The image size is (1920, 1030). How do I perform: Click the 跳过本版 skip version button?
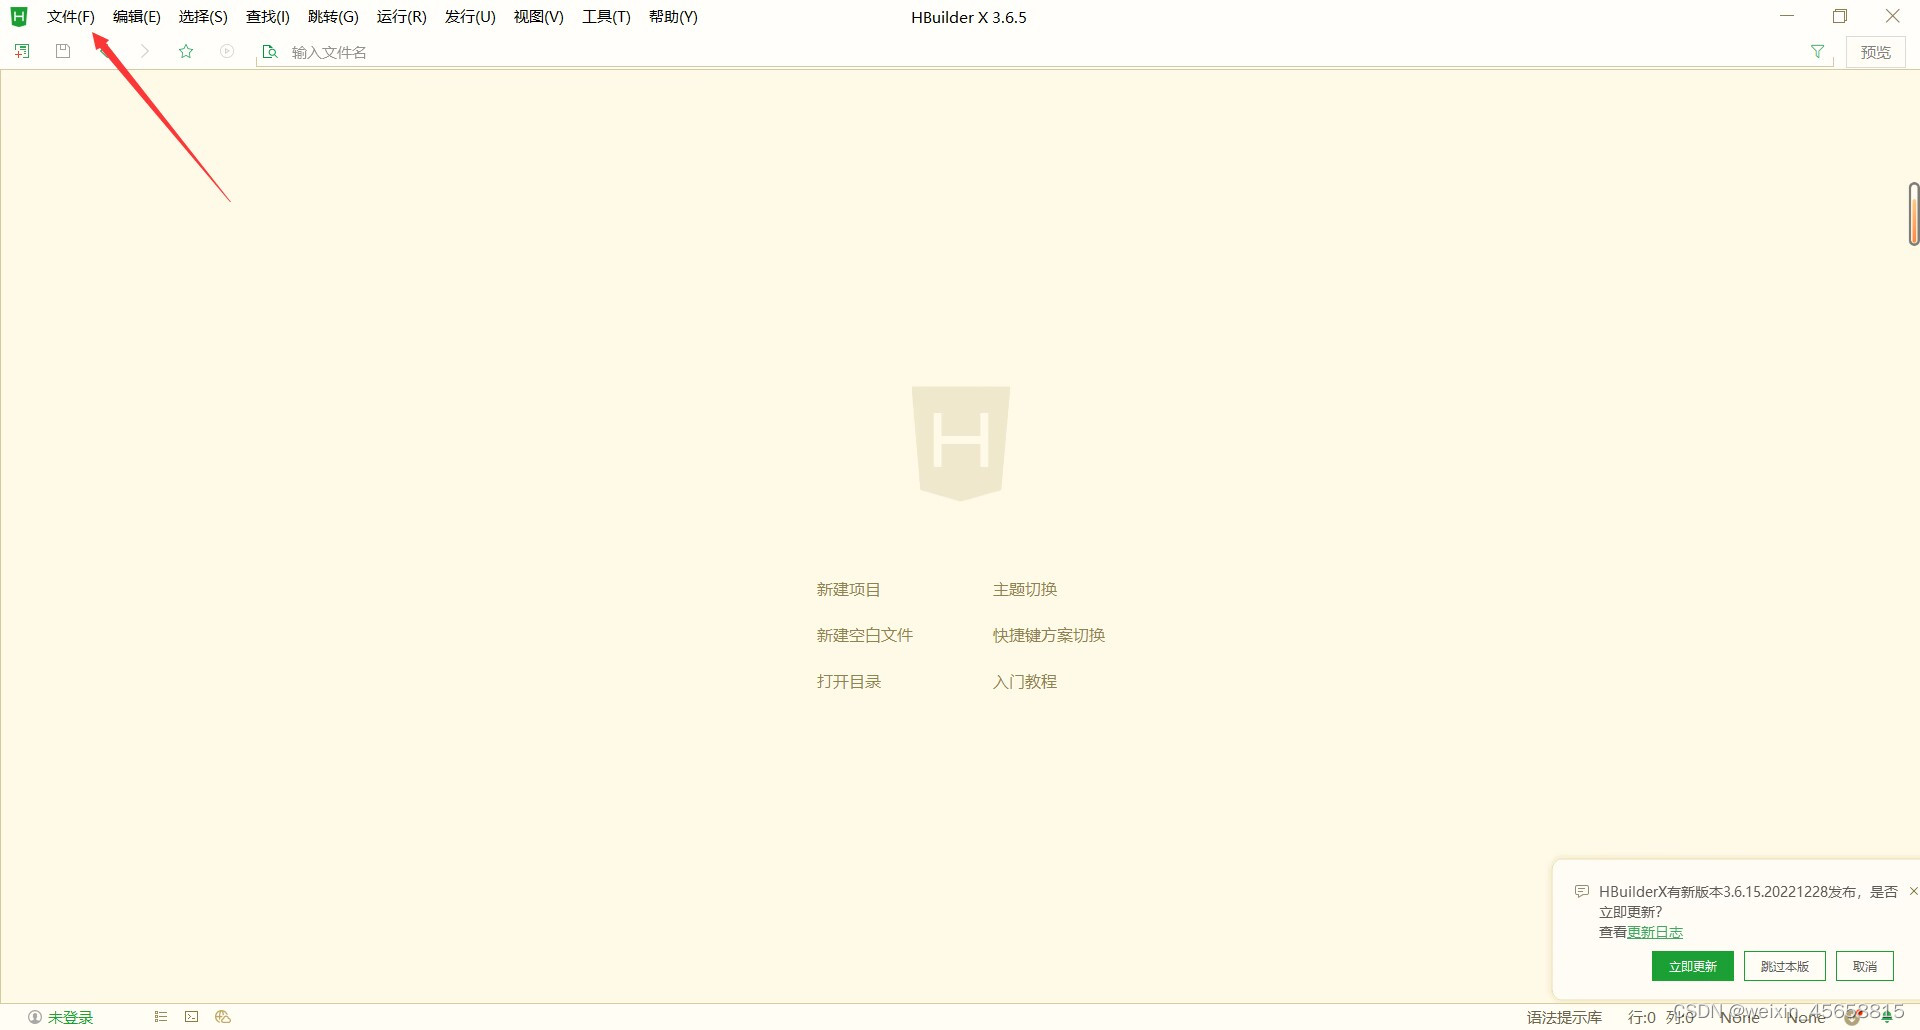pyautogui.click(x=1784, y=966)
